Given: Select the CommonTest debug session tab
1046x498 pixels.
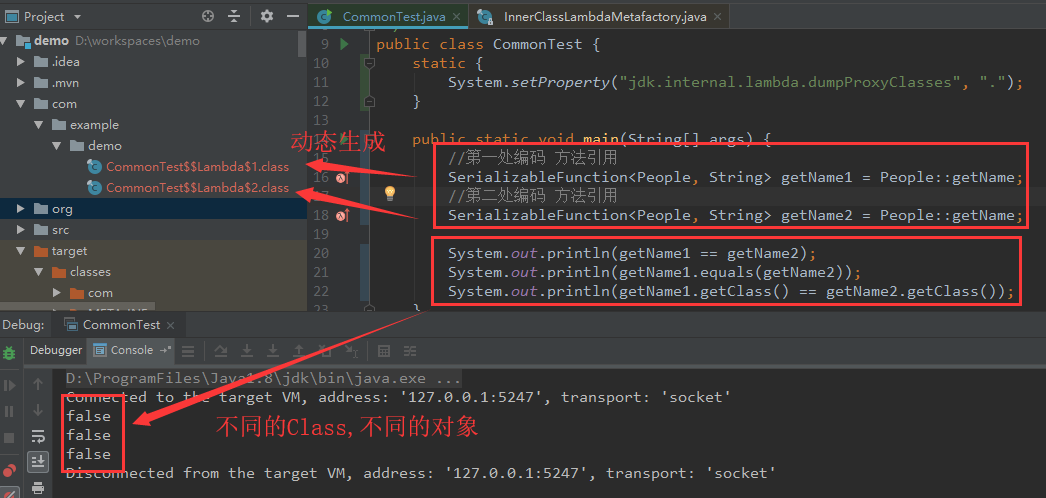Looking at the screenshot, I should [121, 325].
